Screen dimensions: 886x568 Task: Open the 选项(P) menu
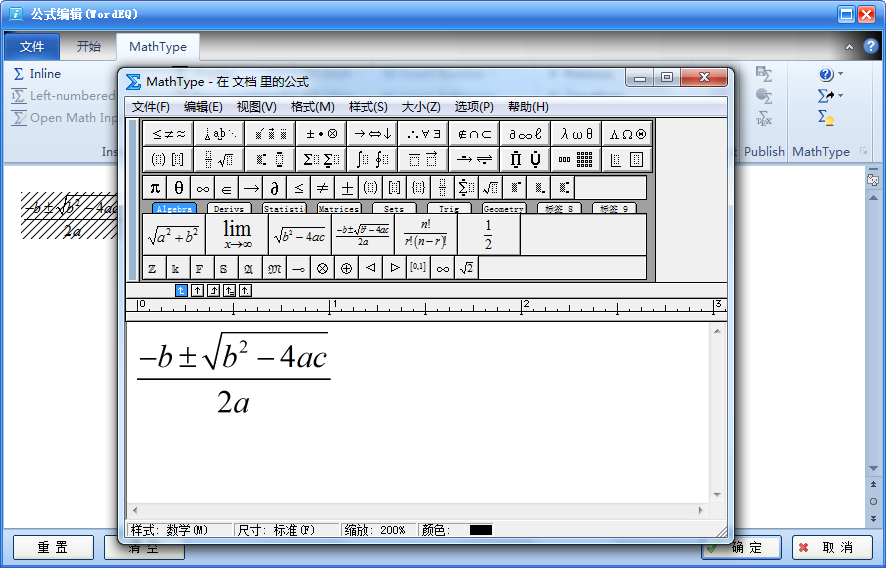point(474,107)
